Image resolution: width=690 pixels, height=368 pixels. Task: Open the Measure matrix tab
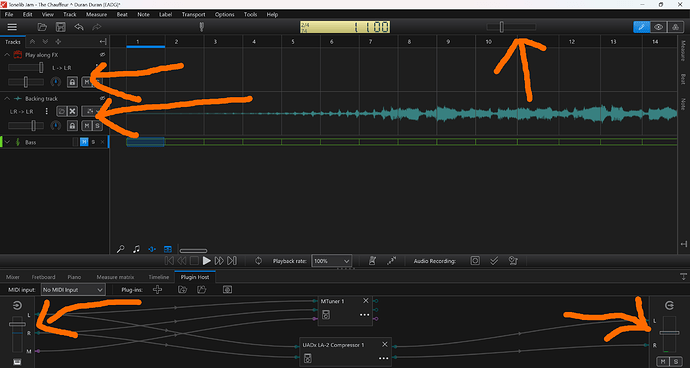(x=115, y=277)
